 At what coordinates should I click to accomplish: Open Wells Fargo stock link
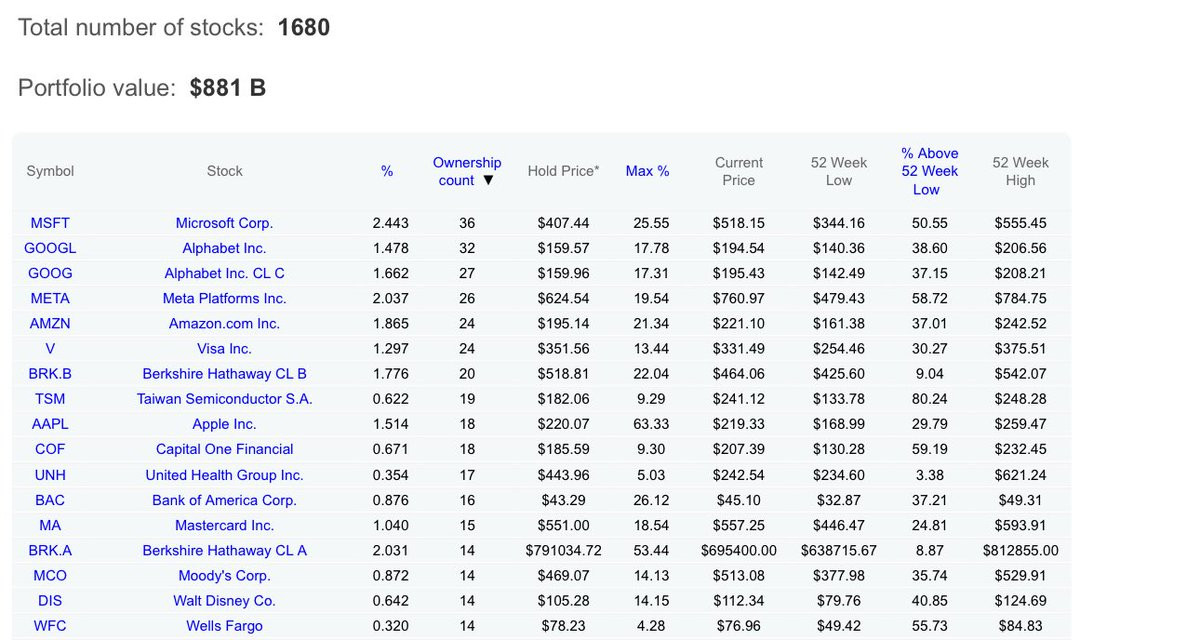point(224,626)
